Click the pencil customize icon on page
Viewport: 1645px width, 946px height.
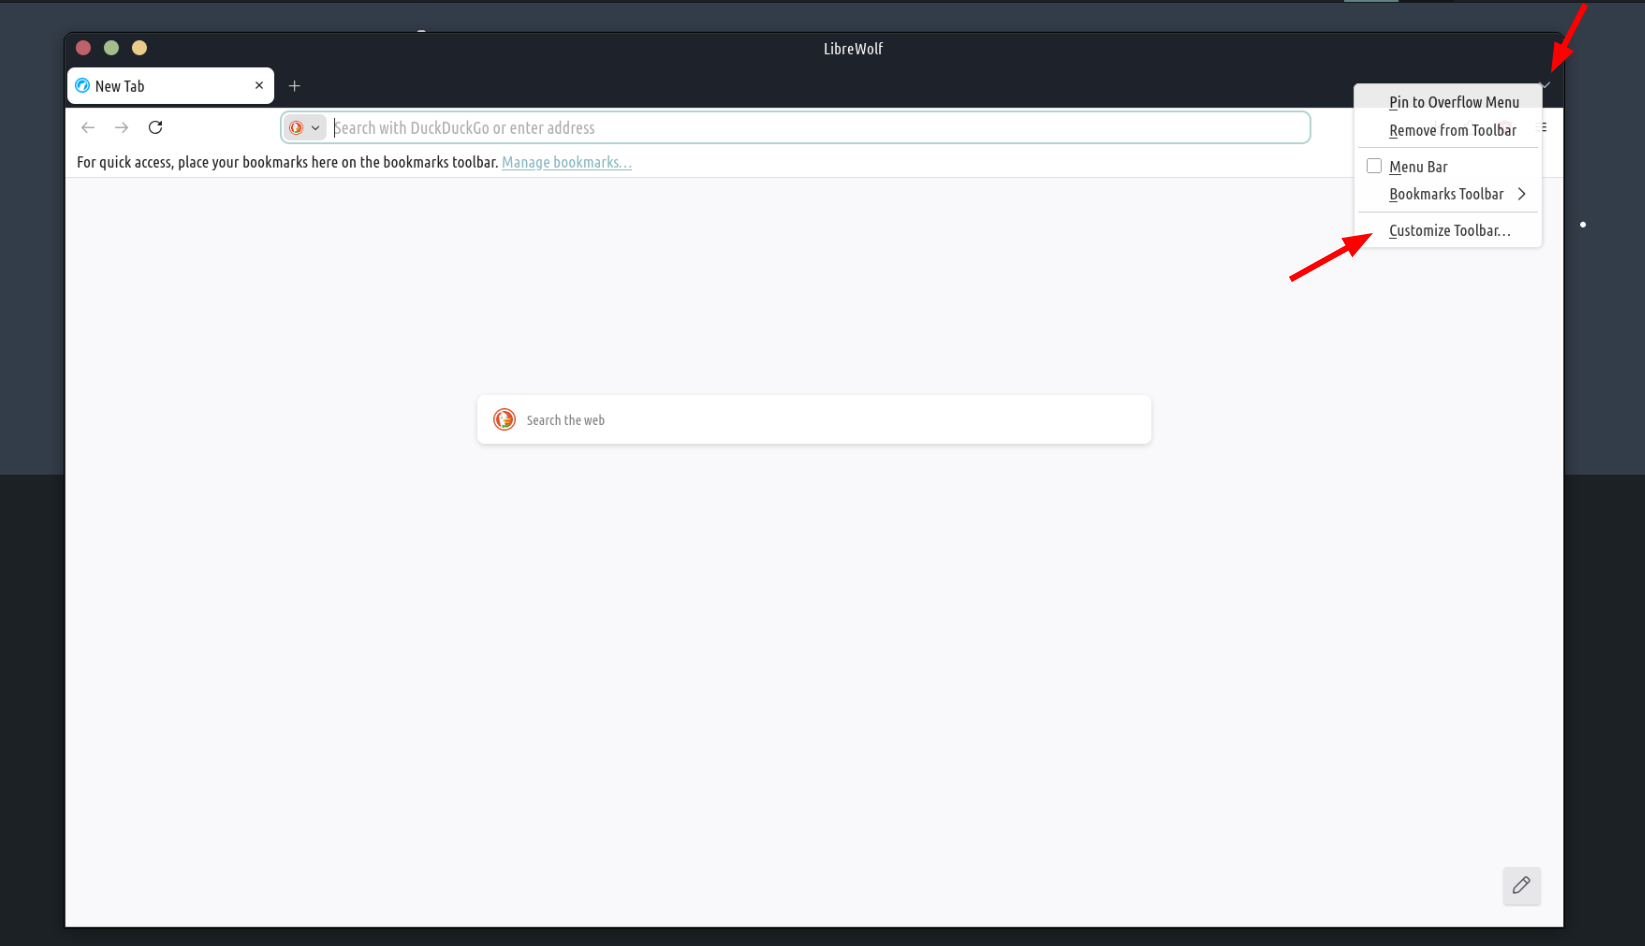(x=1521, y=886)
